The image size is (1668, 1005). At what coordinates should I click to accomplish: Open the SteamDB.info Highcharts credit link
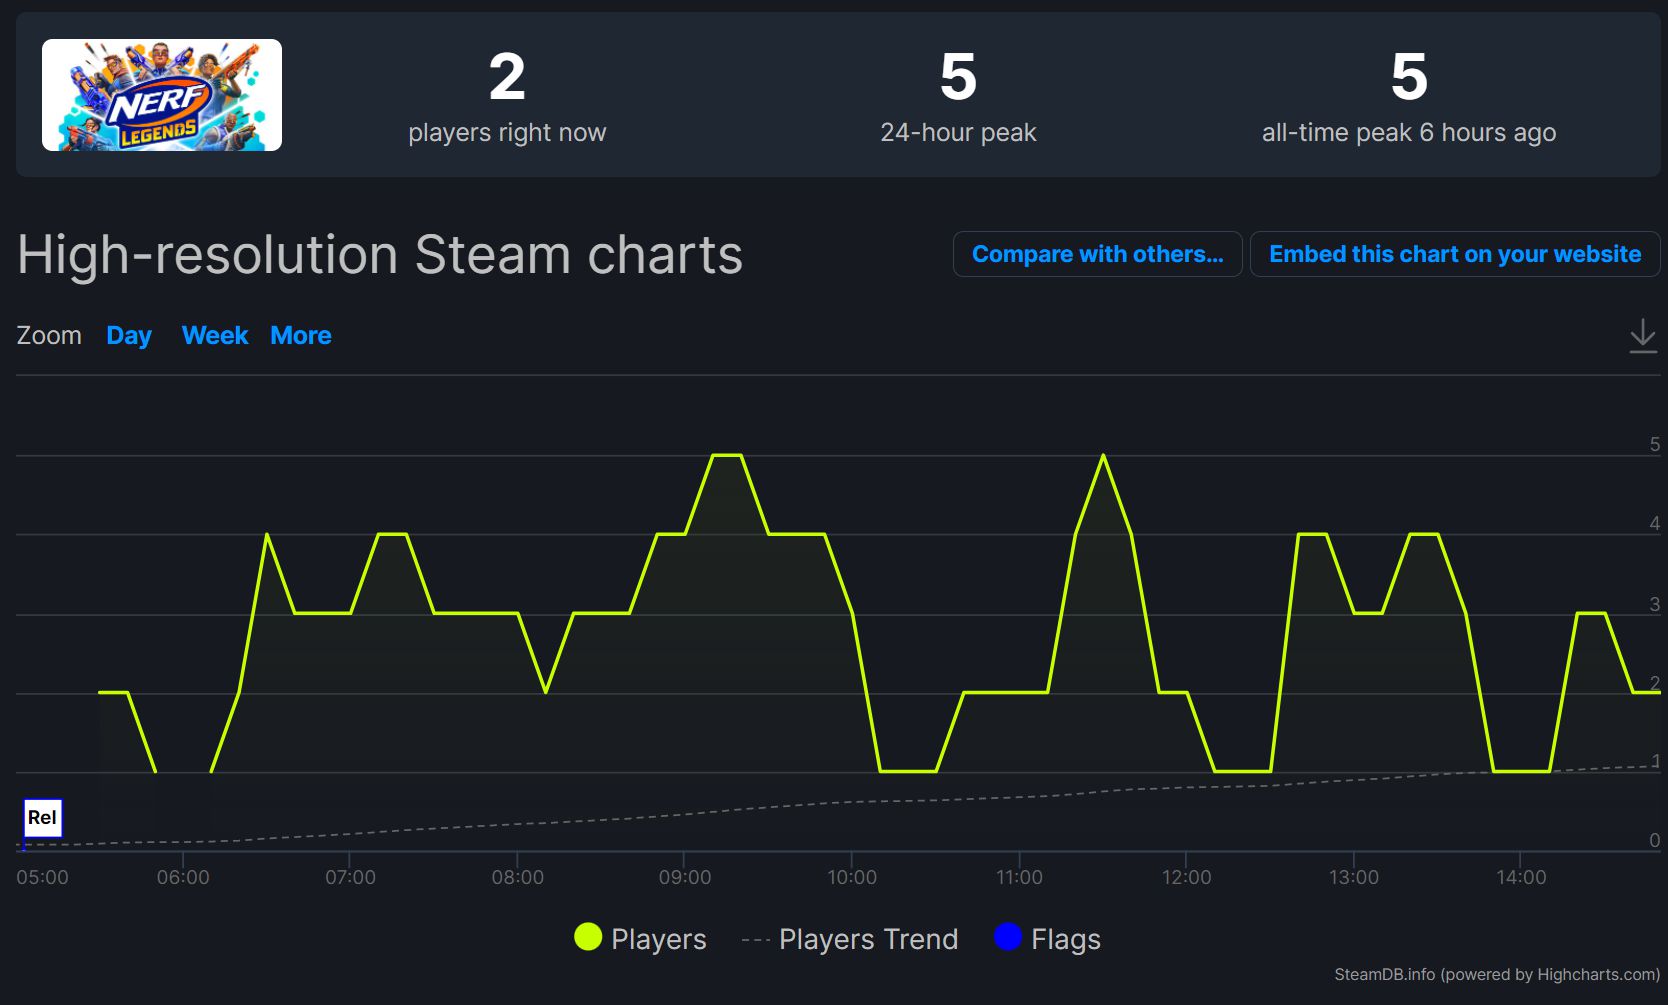pyautogui.click(x=1496, y=974)
